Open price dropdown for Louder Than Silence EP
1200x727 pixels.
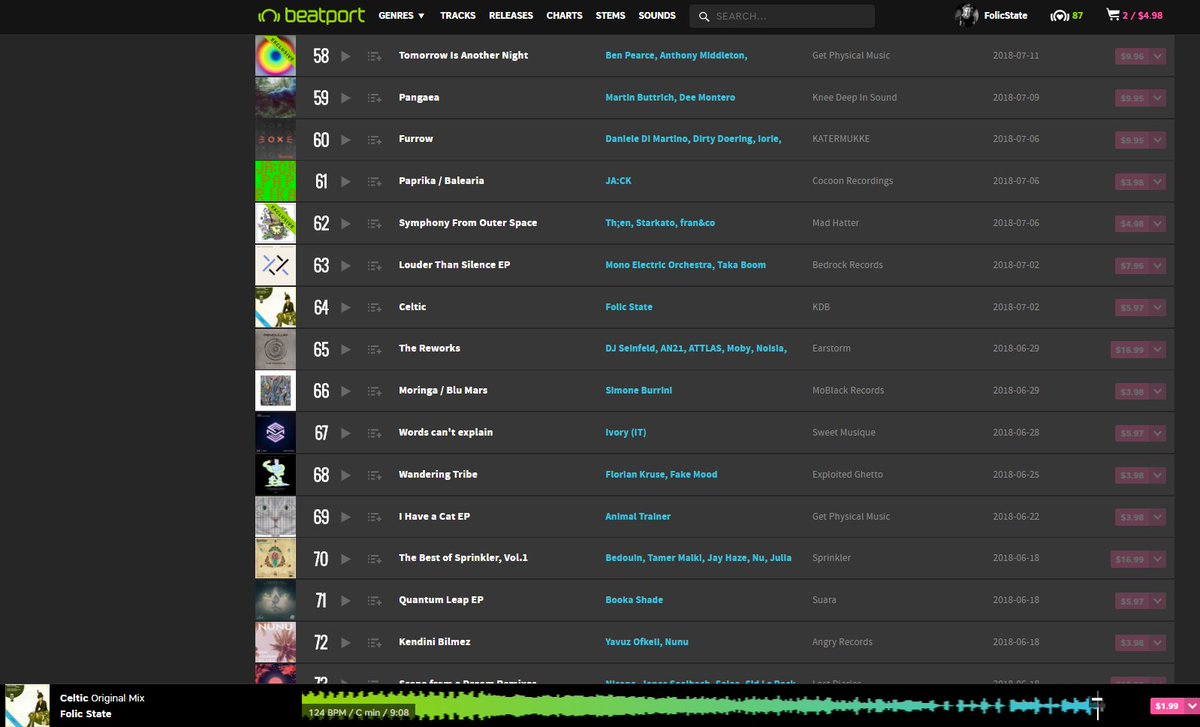point(1158,266)
